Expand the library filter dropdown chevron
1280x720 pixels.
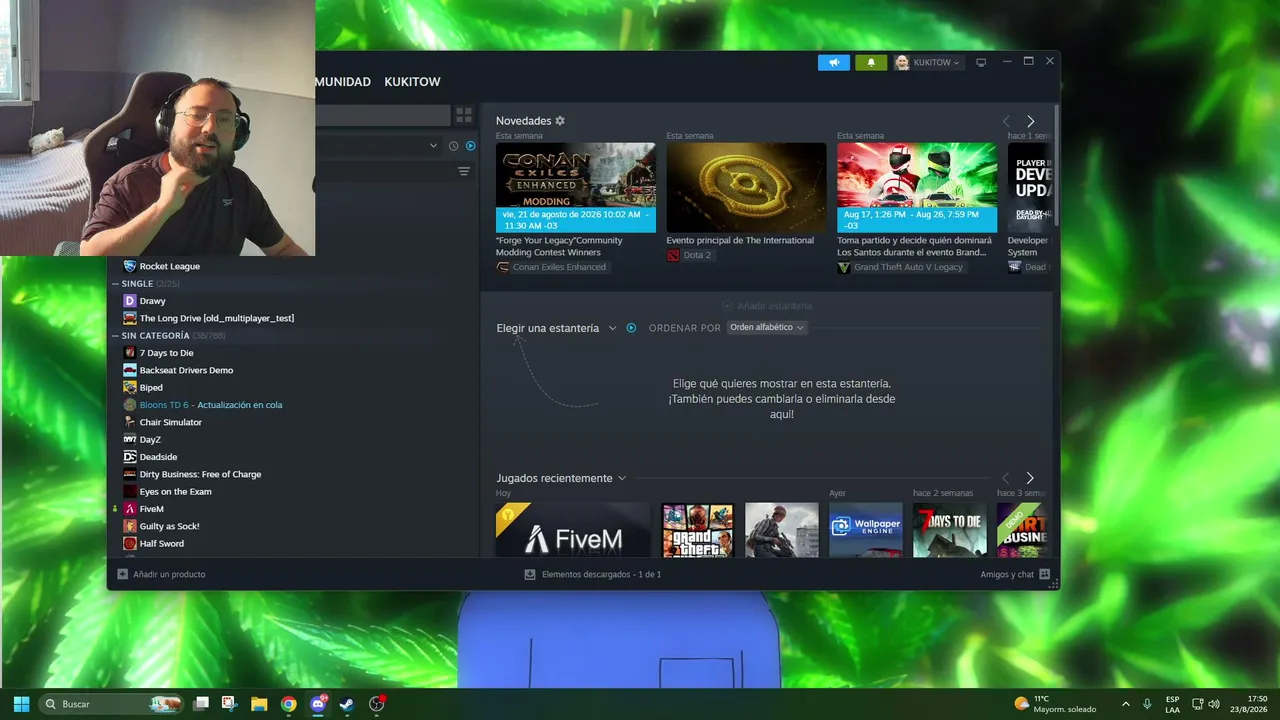click(433, 146)
